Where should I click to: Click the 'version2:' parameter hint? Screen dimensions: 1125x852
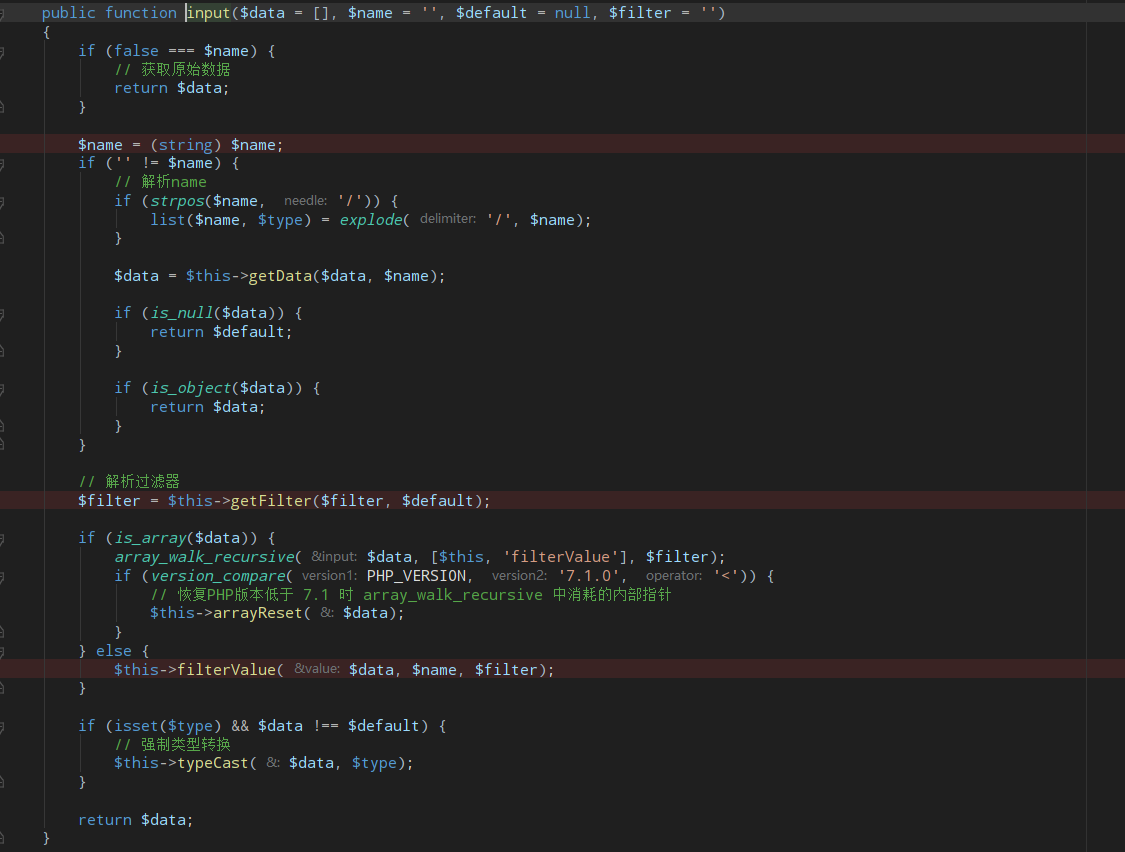tap(519, 576)
